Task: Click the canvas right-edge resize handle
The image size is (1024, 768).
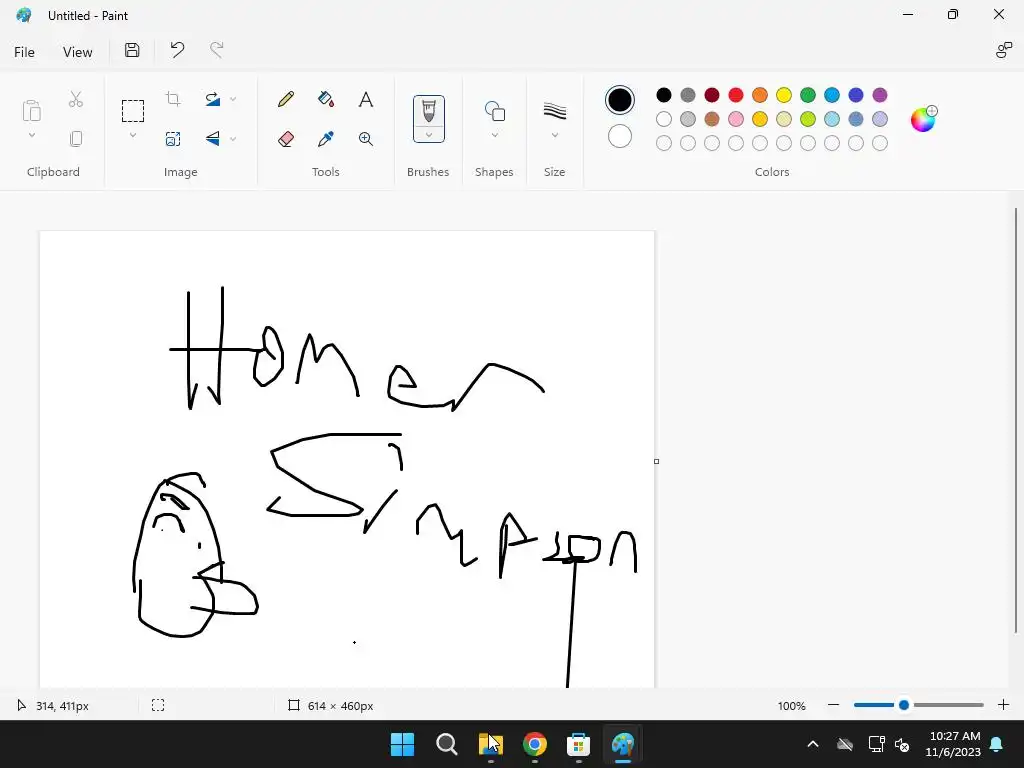Action: (x=656, y=462)
